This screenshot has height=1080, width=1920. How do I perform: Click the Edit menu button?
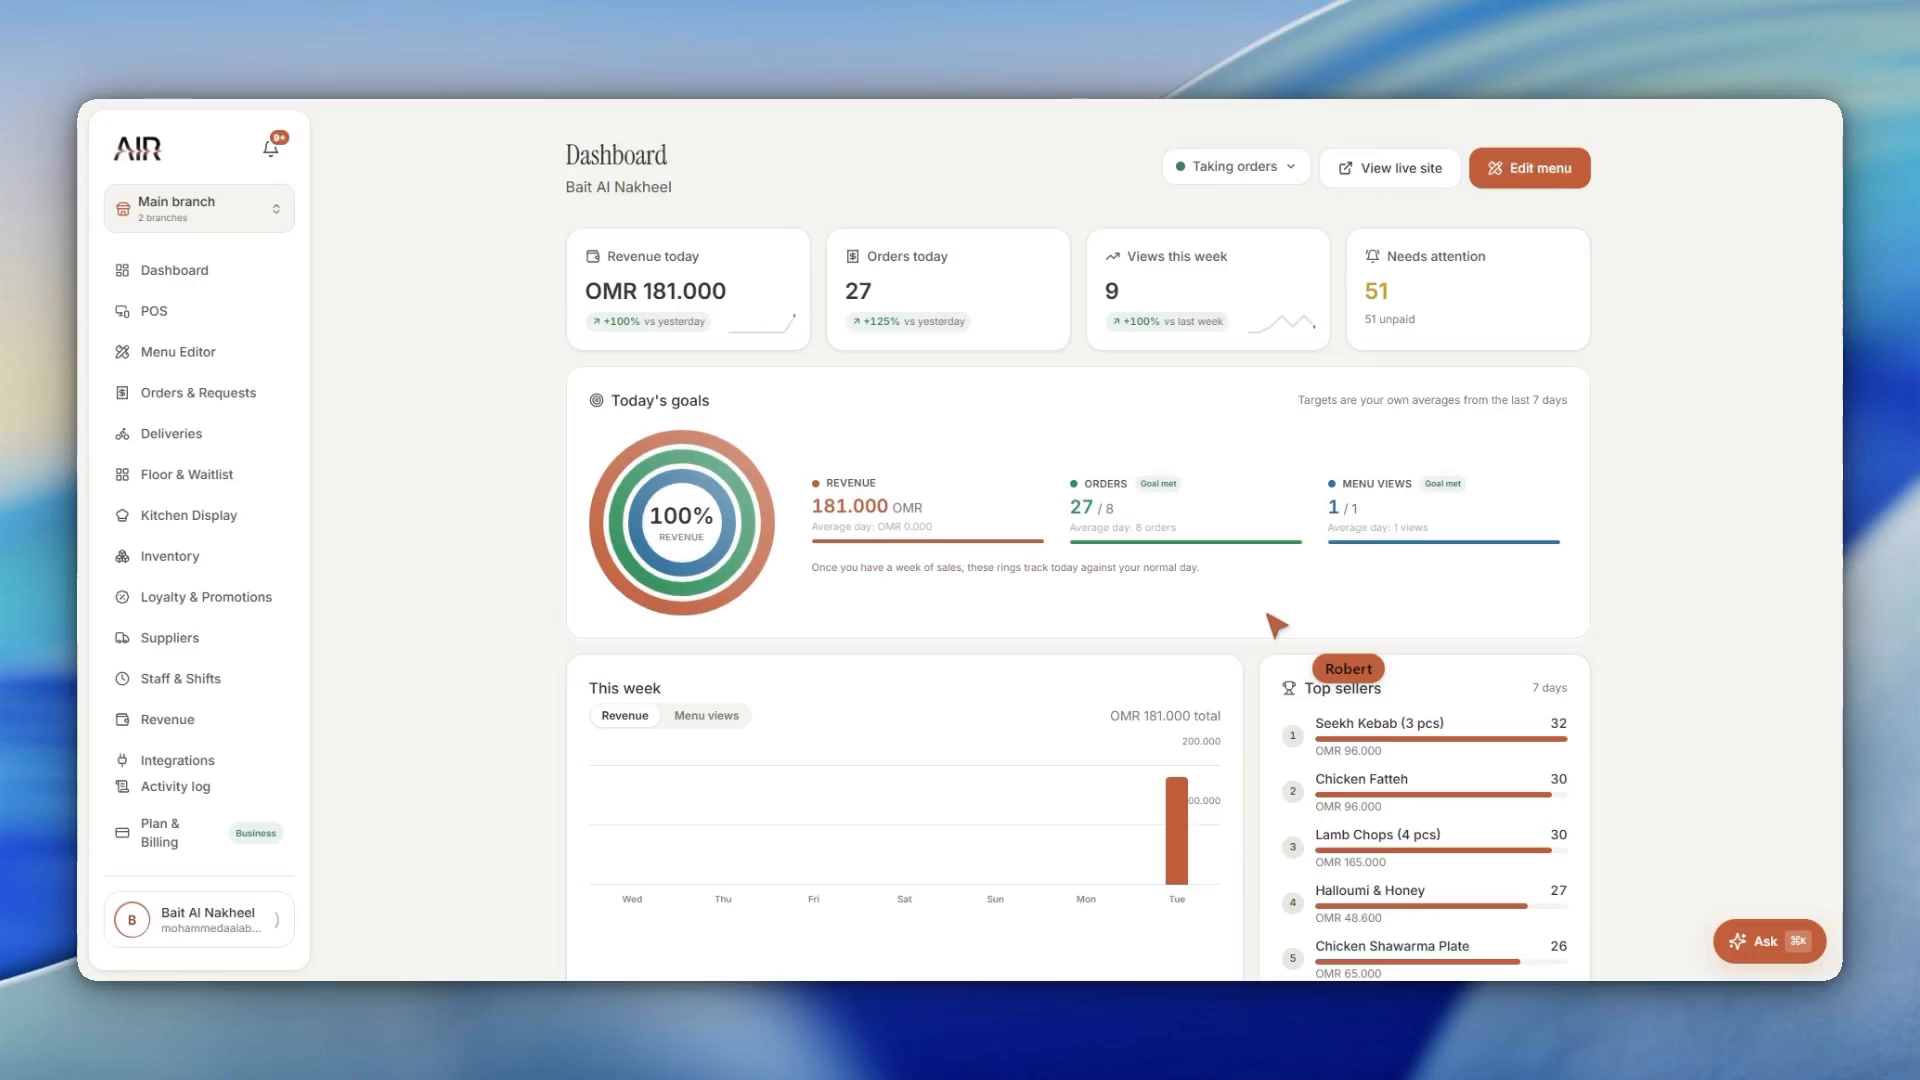tap(1529, 168)
